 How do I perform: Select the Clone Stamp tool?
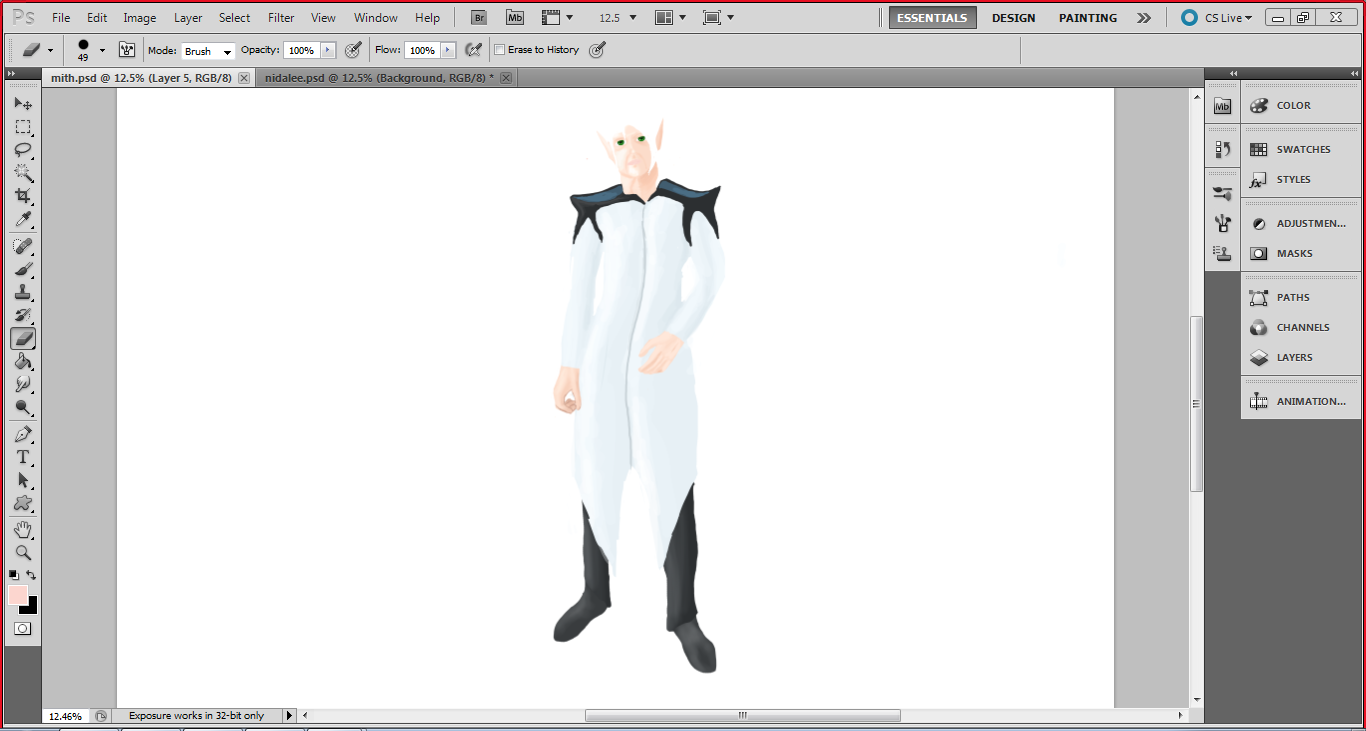(x=23, y=292)
